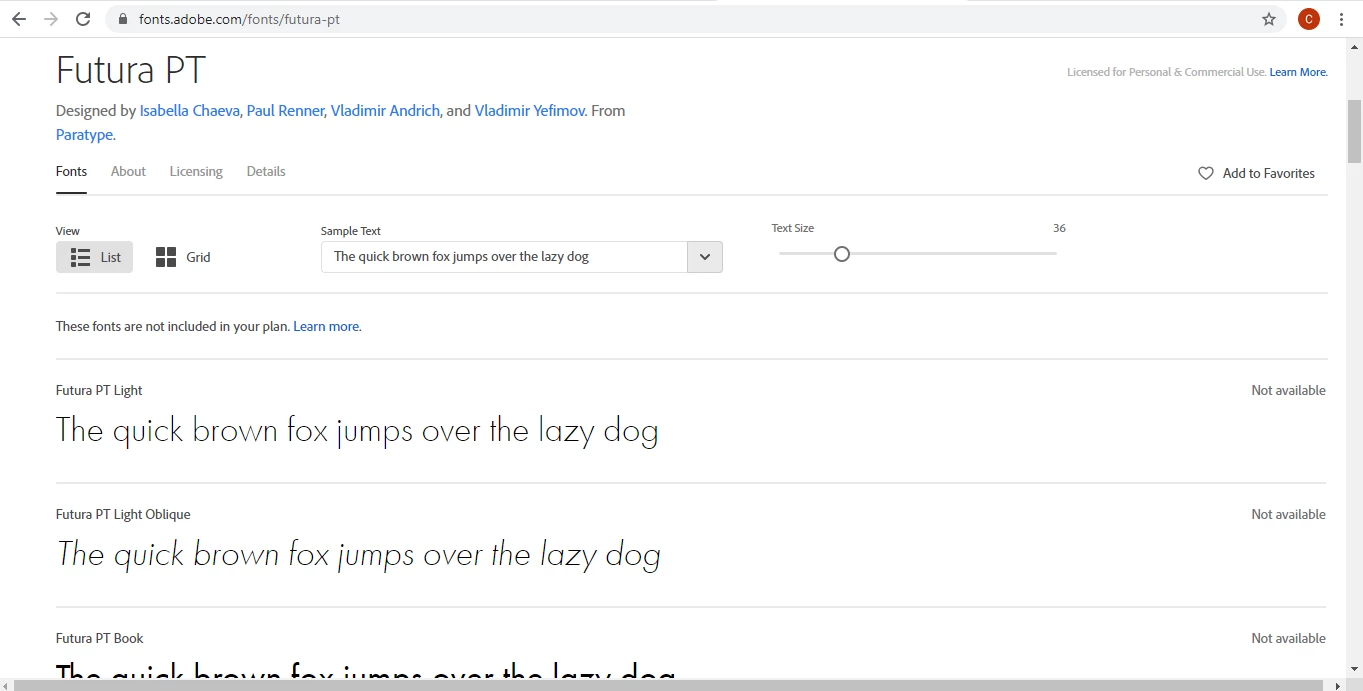The width and height of the screenshot is (1363, 691).
Task: Click the Text Size value 36
Action: pyautogui.click(x=1059, y=228)
